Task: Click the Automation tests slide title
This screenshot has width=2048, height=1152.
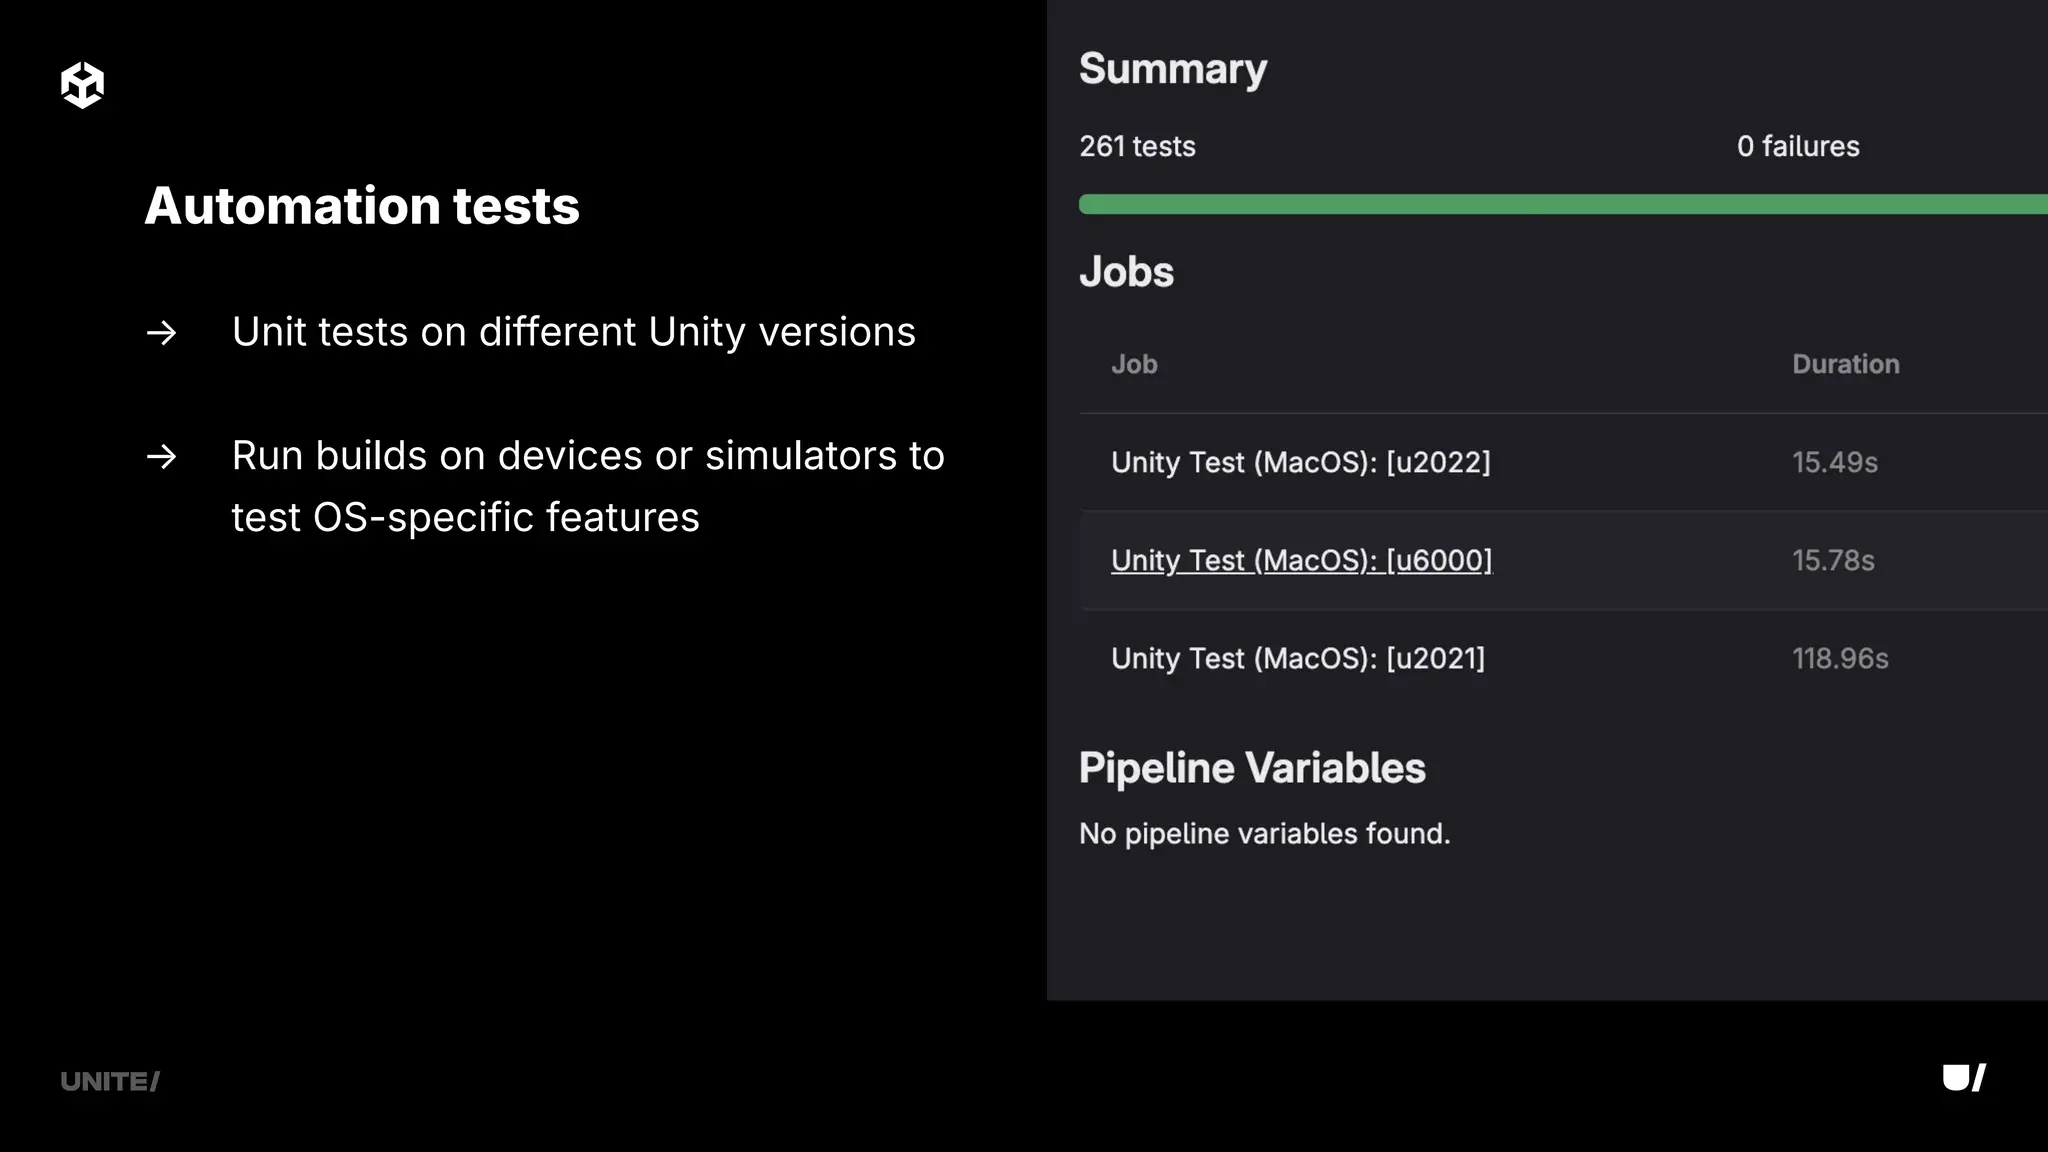Action: [x=362, y=206]
